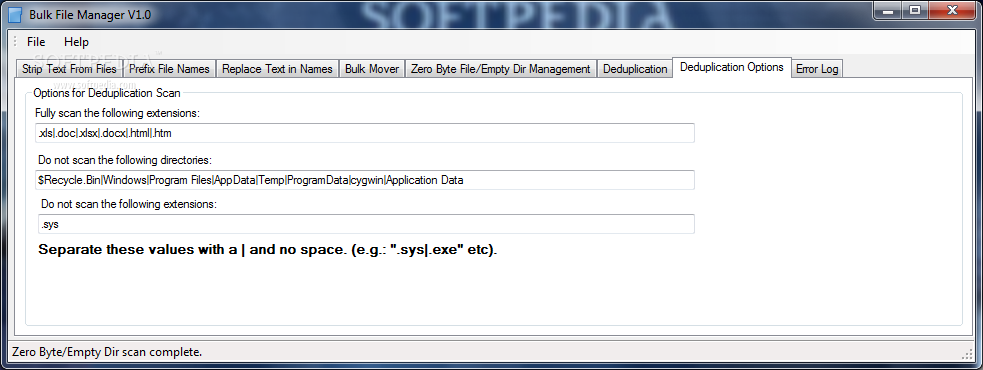The width and height of the screenshot is (983, 370).
Task: Open Zero Byte File/Empty Dir Management tab
Action: (501, 69)
